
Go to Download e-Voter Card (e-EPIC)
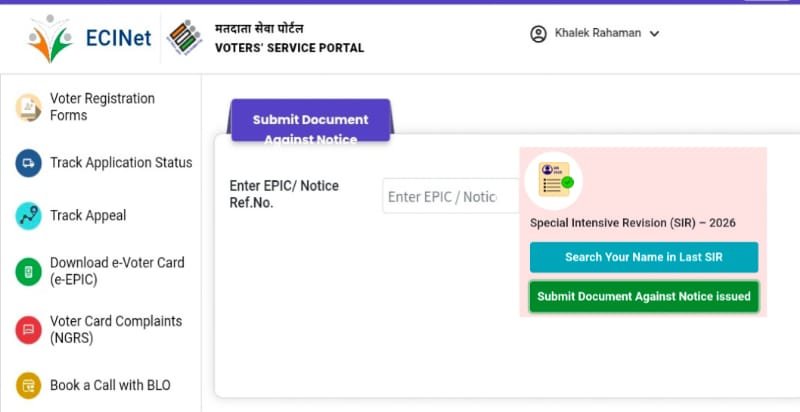click(117, 271)
